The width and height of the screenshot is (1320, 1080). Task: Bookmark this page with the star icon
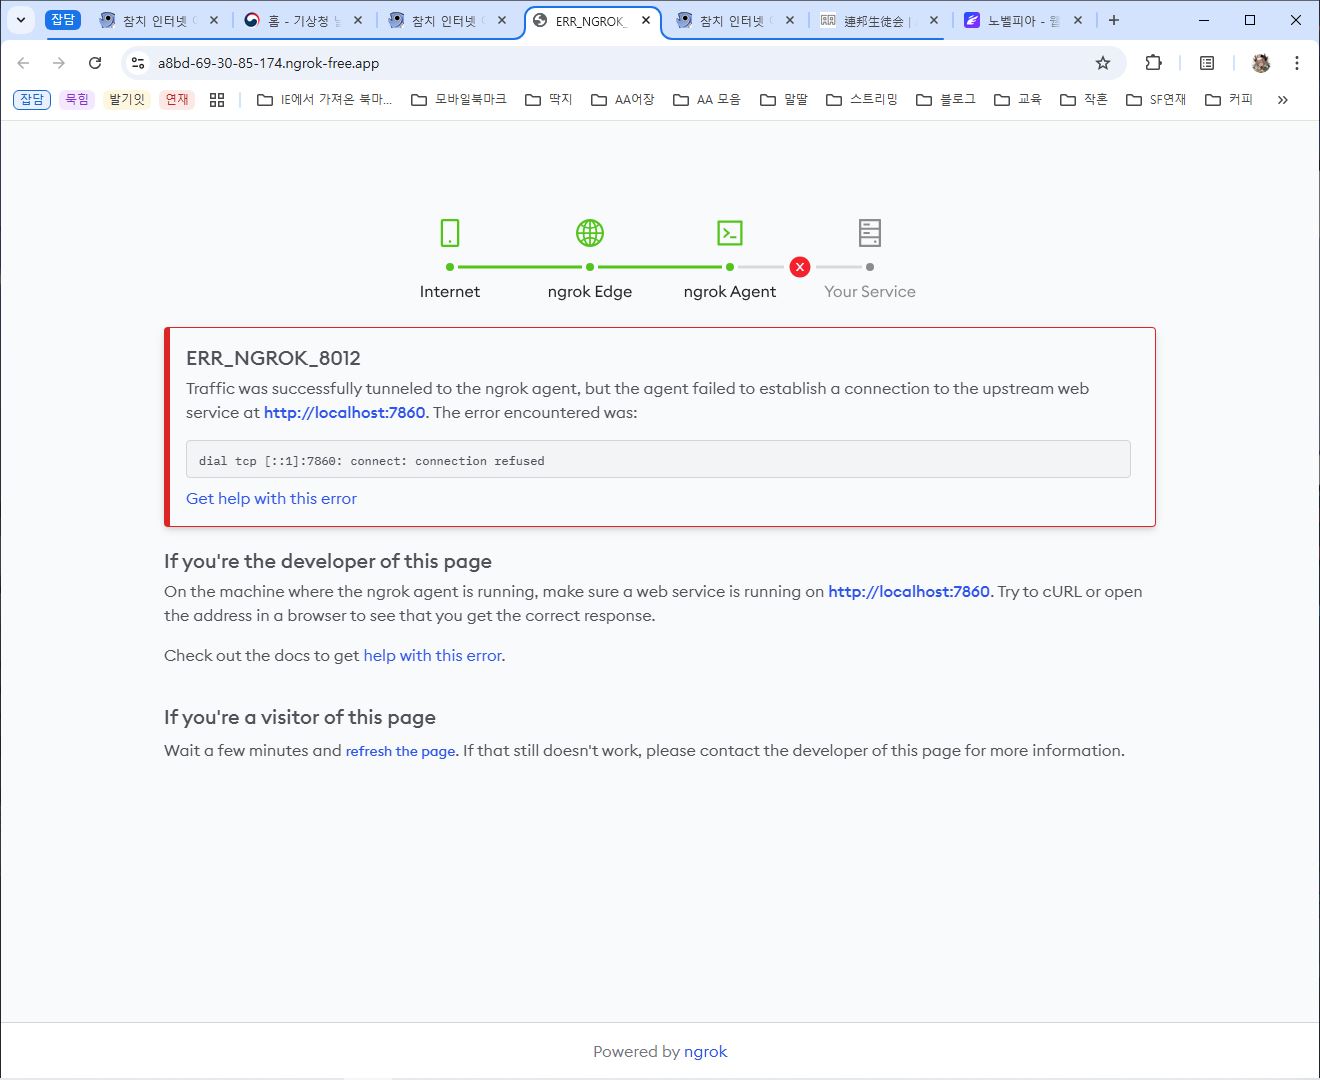tap(1103, 63)
